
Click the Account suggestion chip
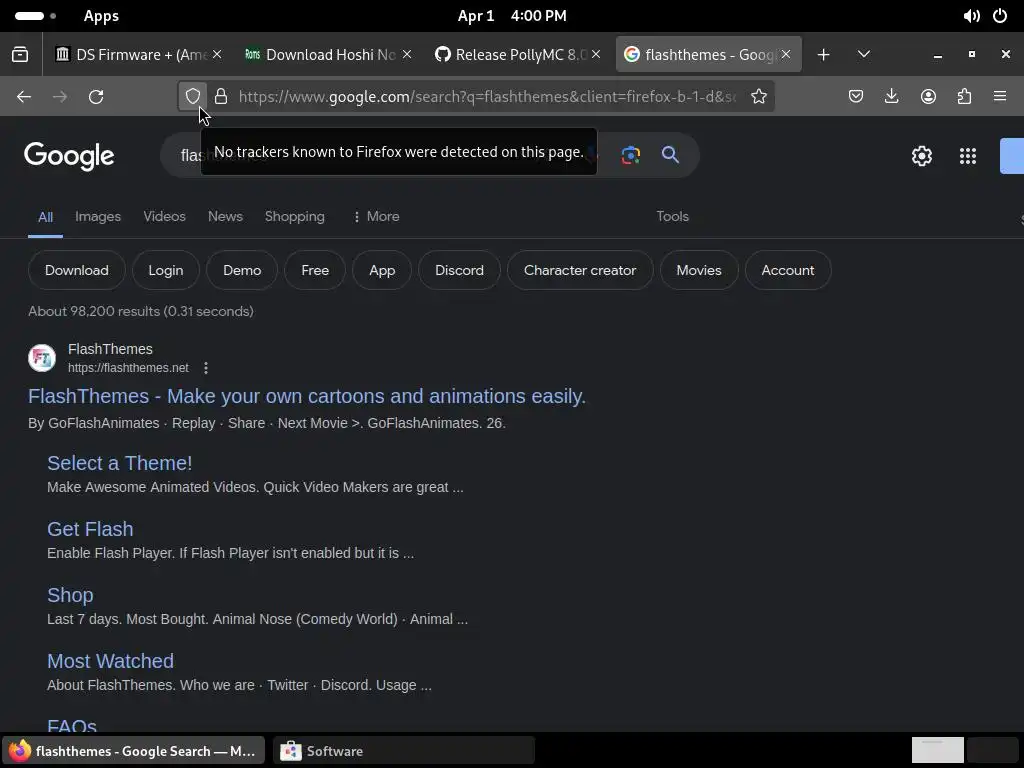pos(788,270)
